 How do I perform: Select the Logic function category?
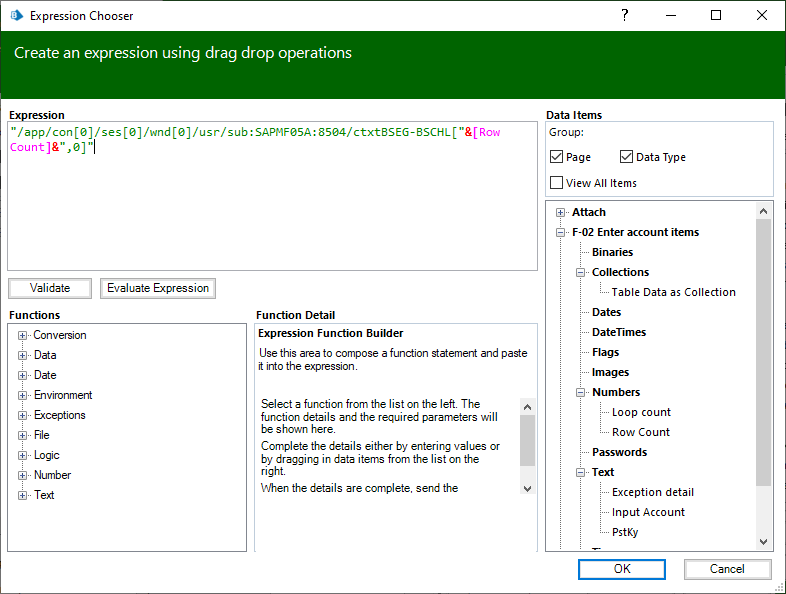tap(46, 455)
